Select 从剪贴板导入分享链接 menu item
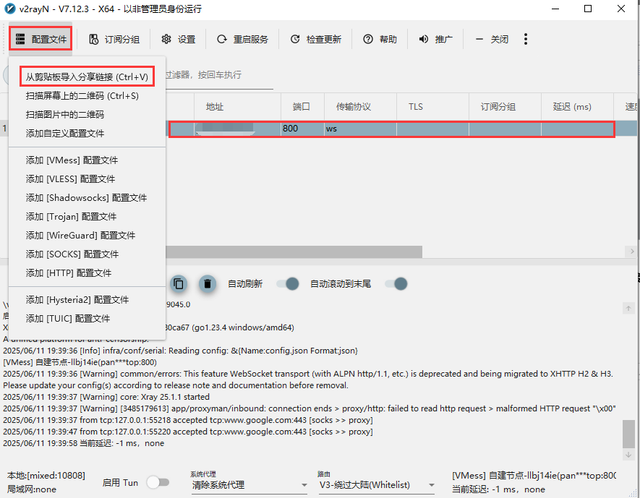This screenshot has width=640, height=498. click(x=86, y=76)
